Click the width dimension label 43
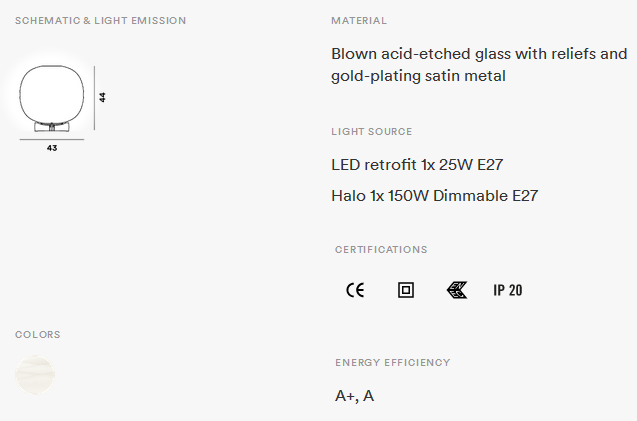This screenshot has width=637, height=421. point(52,148)
